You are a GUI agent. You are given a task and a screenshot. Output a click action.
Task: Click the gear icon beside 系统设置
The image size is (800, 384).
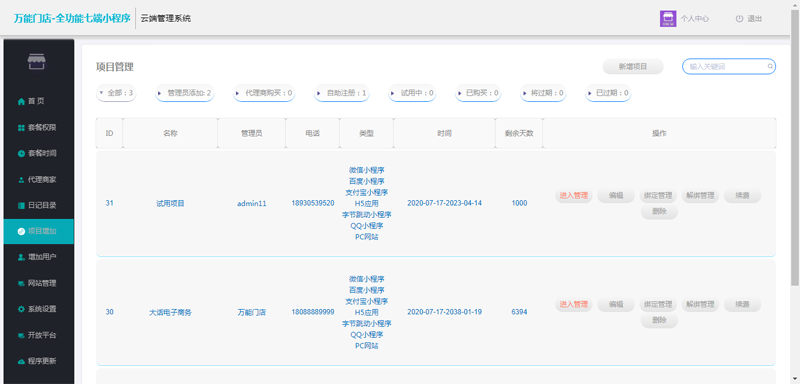(21, 309)
